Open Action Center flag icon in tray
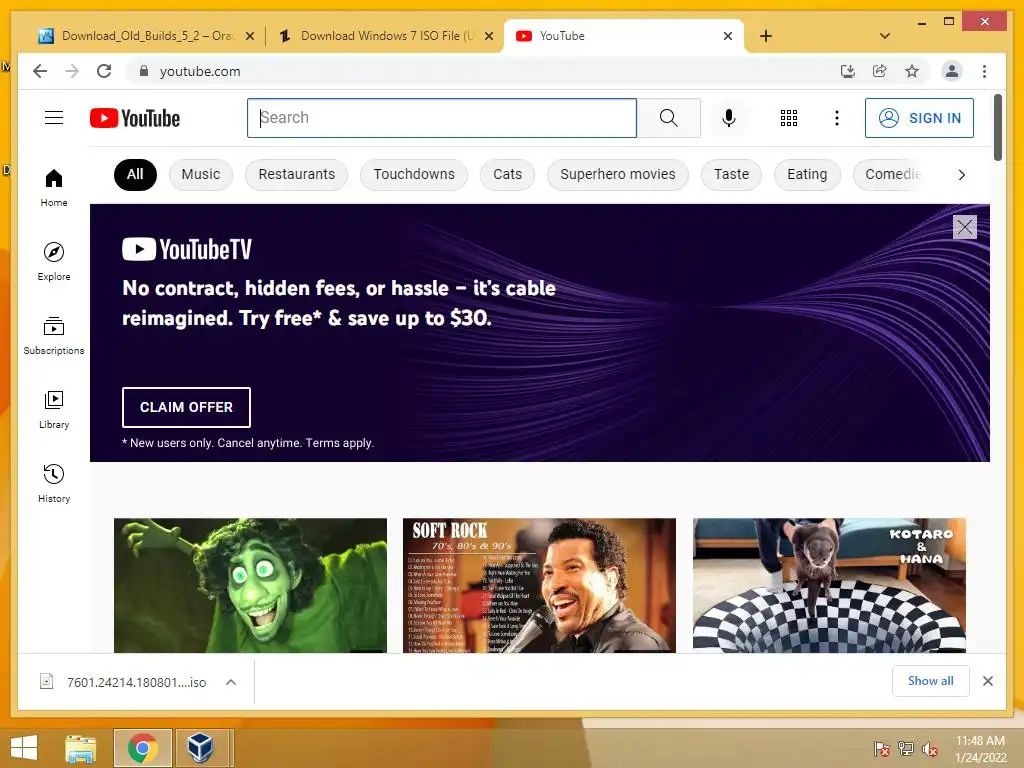This screenshot has height=768, width=1024. (x=882, y=749)
